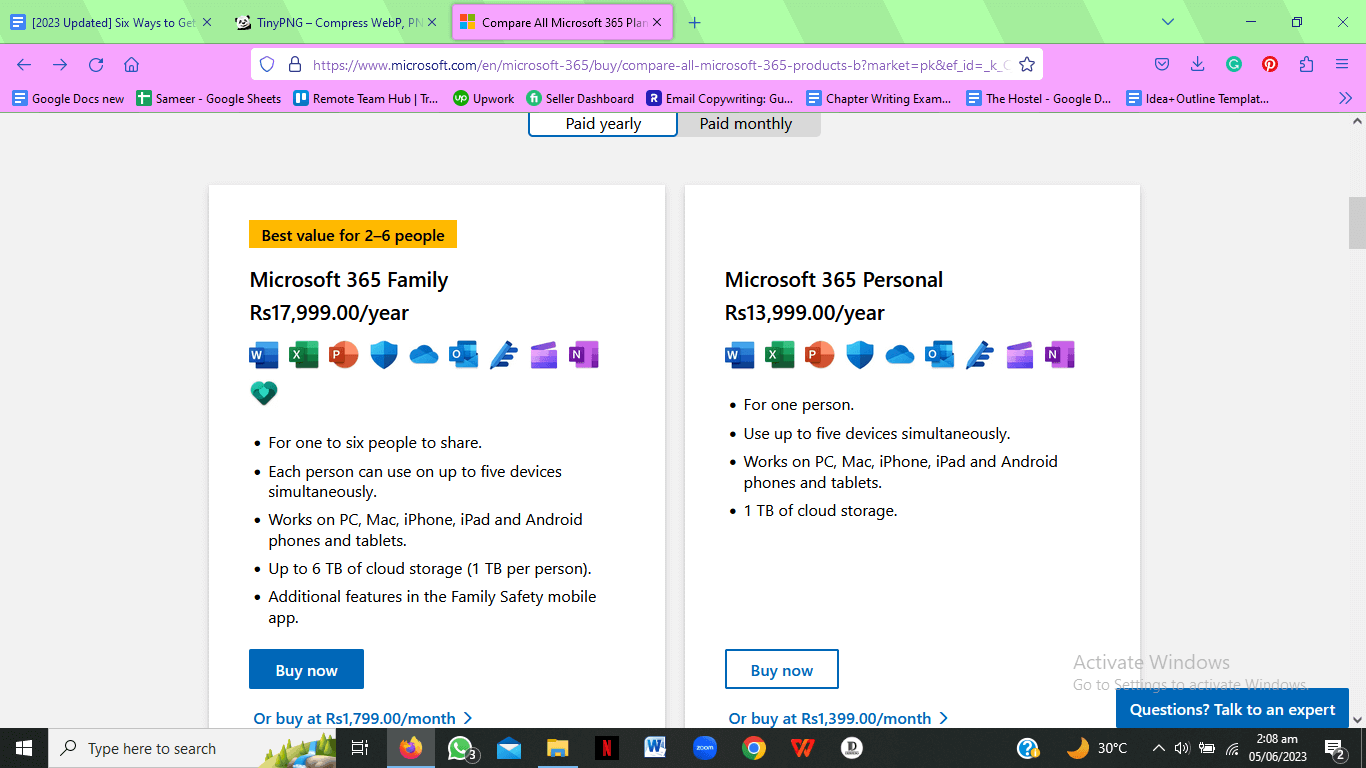Click the Pinterest extension icon
The width and height of the screenshot is (1366, 768).
coord(1270,65)
